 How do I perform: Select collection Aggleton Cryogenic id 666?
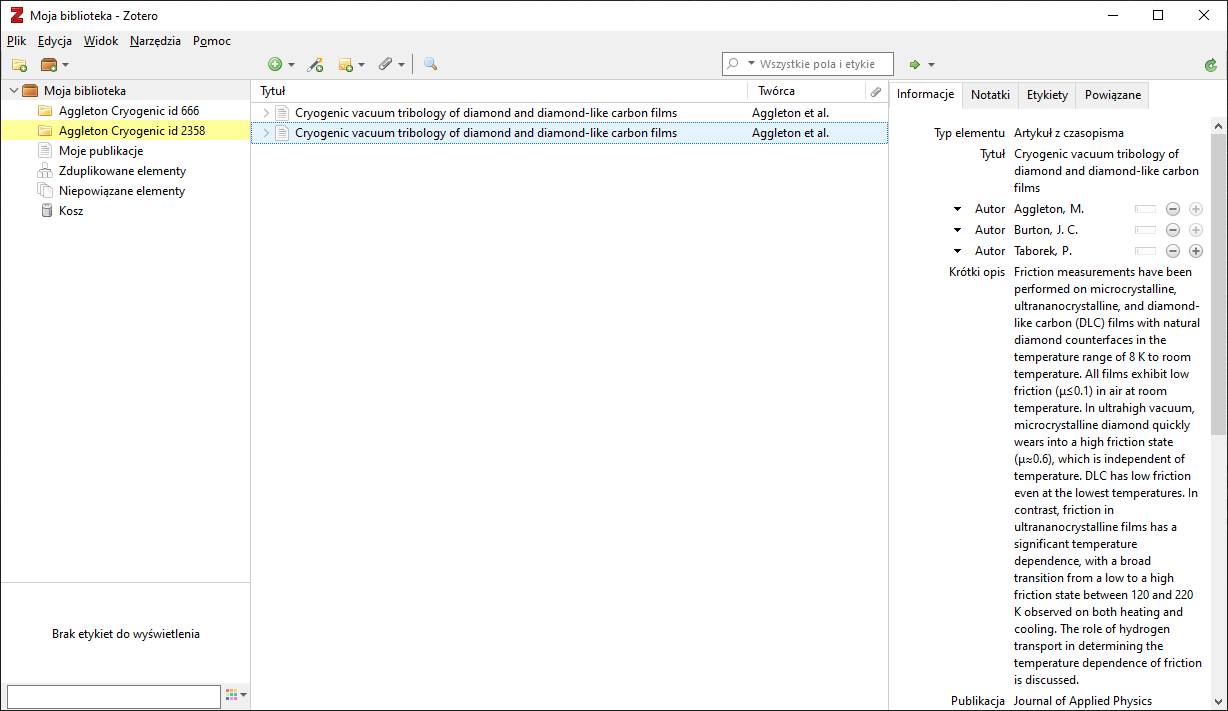point(128,111)
